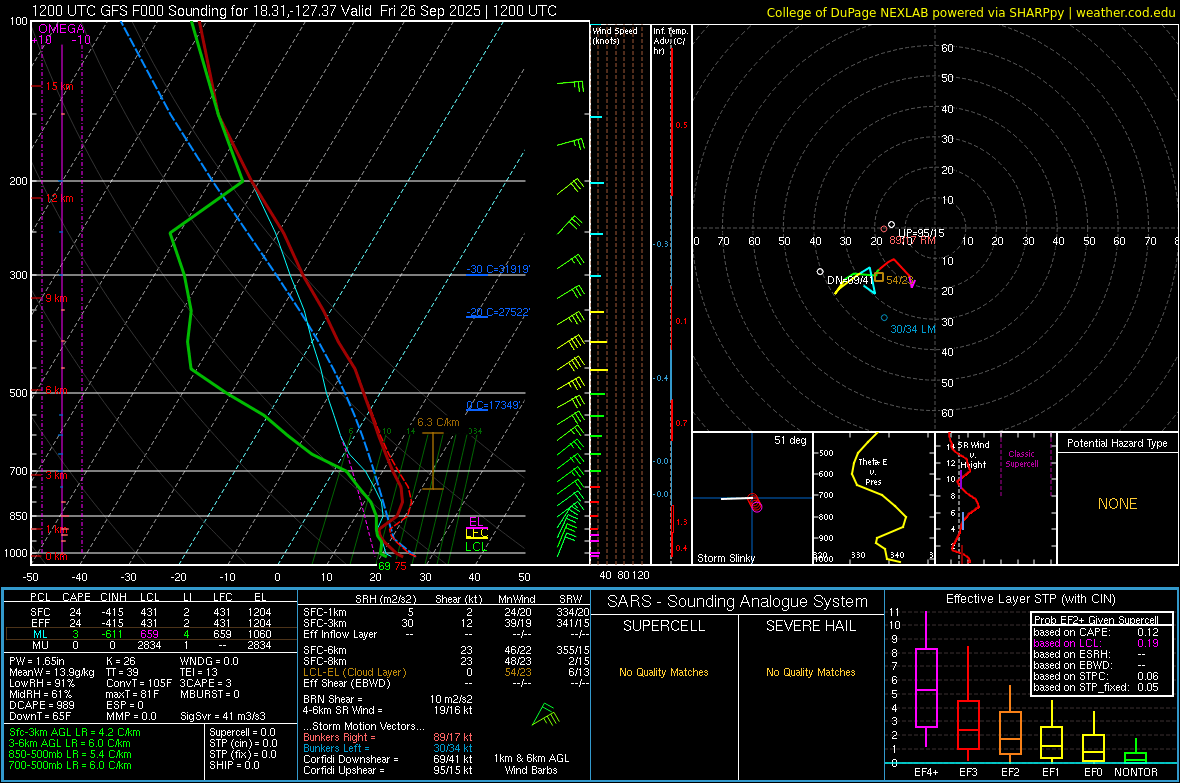Viewport: 1180px width, 783px height.
Task: Click the magenta EL label on skew-T
Action: [x=476, y=522]
